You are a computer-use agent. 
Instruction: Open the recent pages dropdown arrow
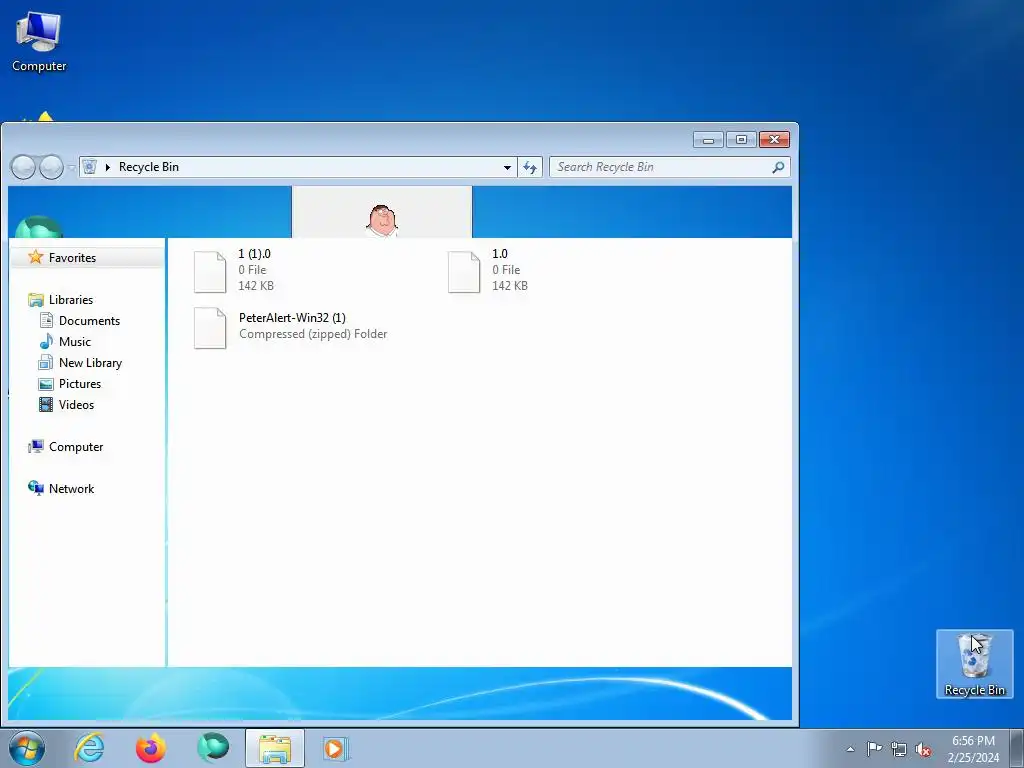coord(71,168)
